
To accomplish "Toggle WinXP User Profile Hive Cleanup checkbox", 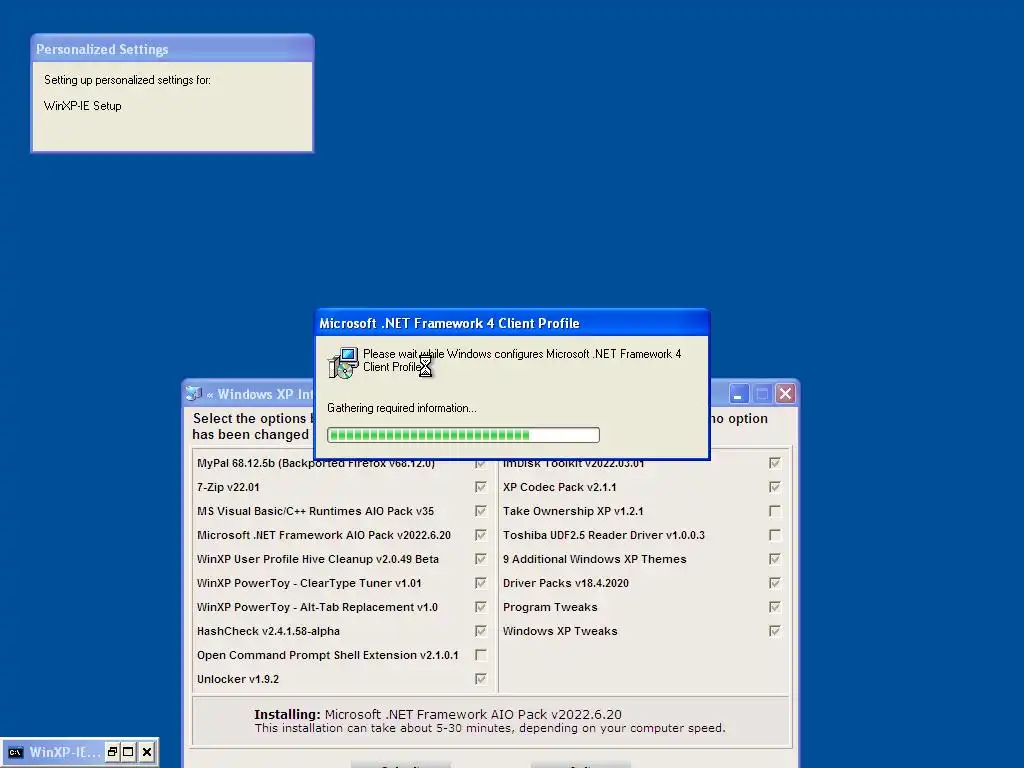I will point(481,559).
